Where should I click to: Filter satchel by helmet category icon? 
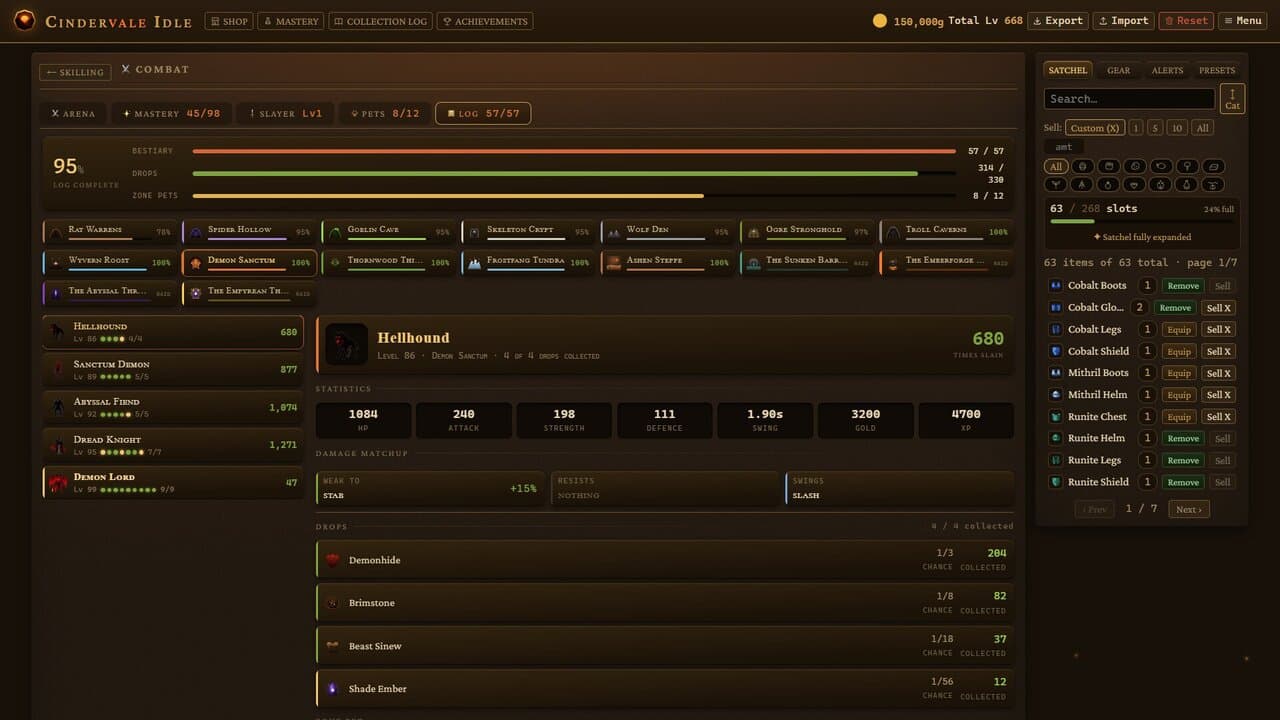(x=1082, y=166)
